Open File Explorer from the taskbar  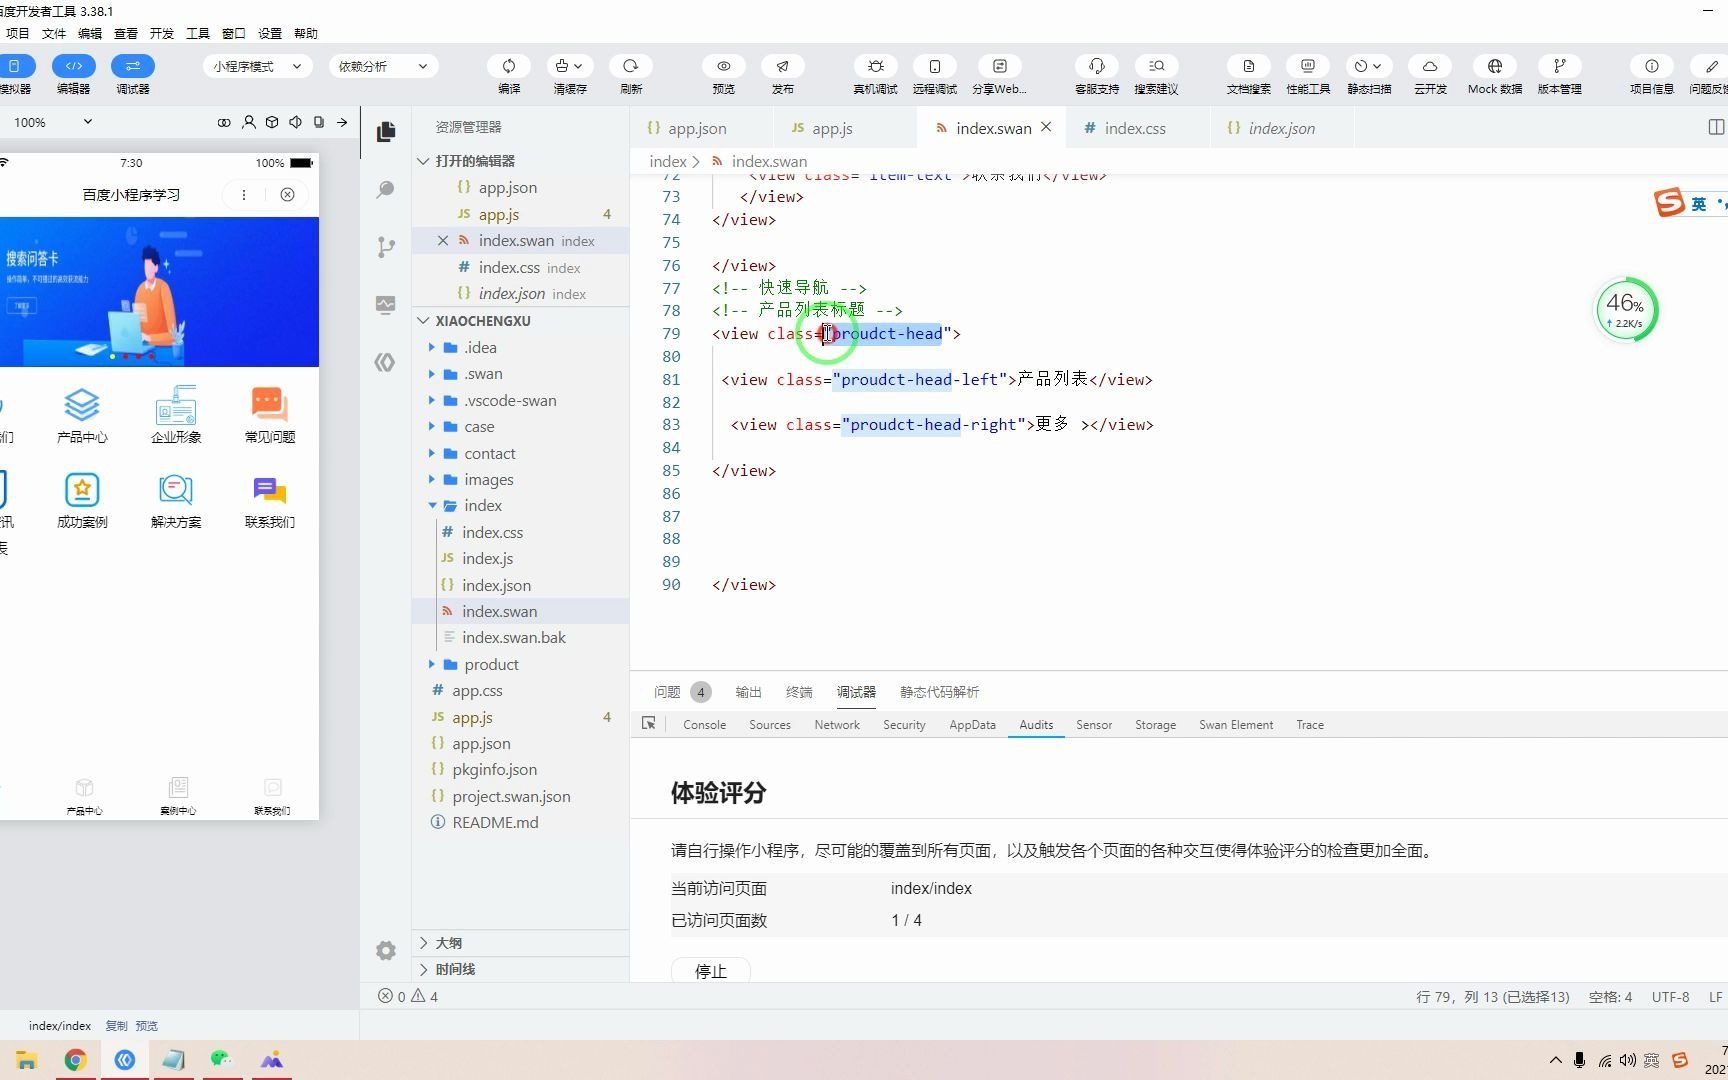coord(26,1060)
